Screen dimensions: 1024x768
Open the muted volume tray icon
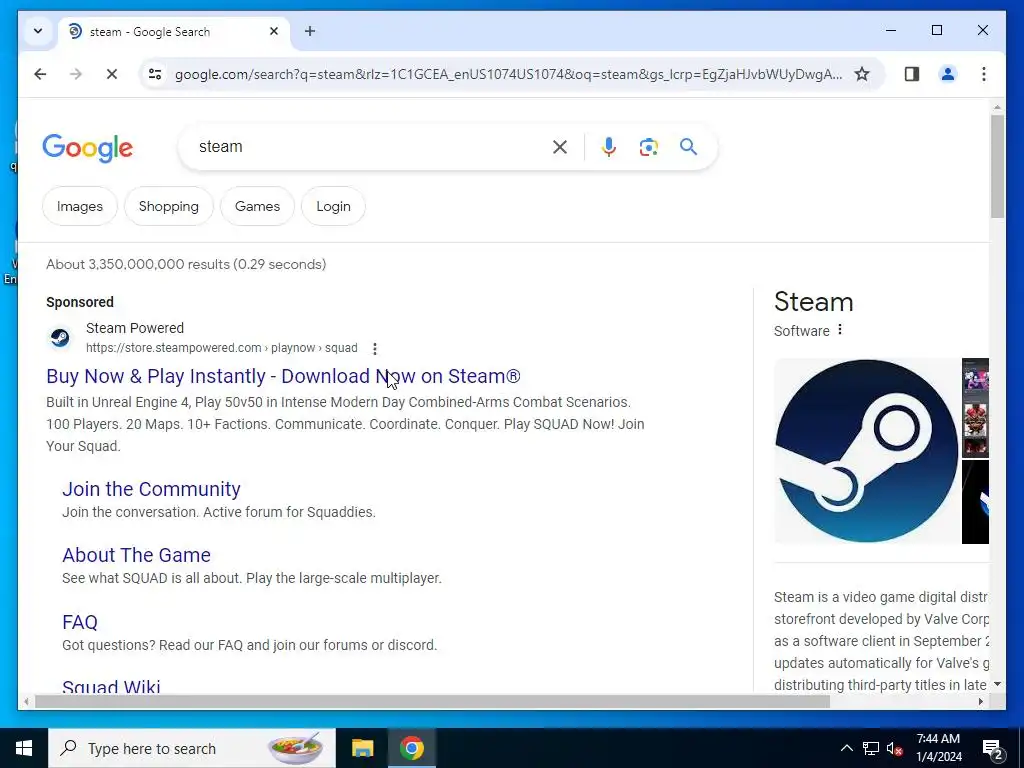(x=894, y=748)
